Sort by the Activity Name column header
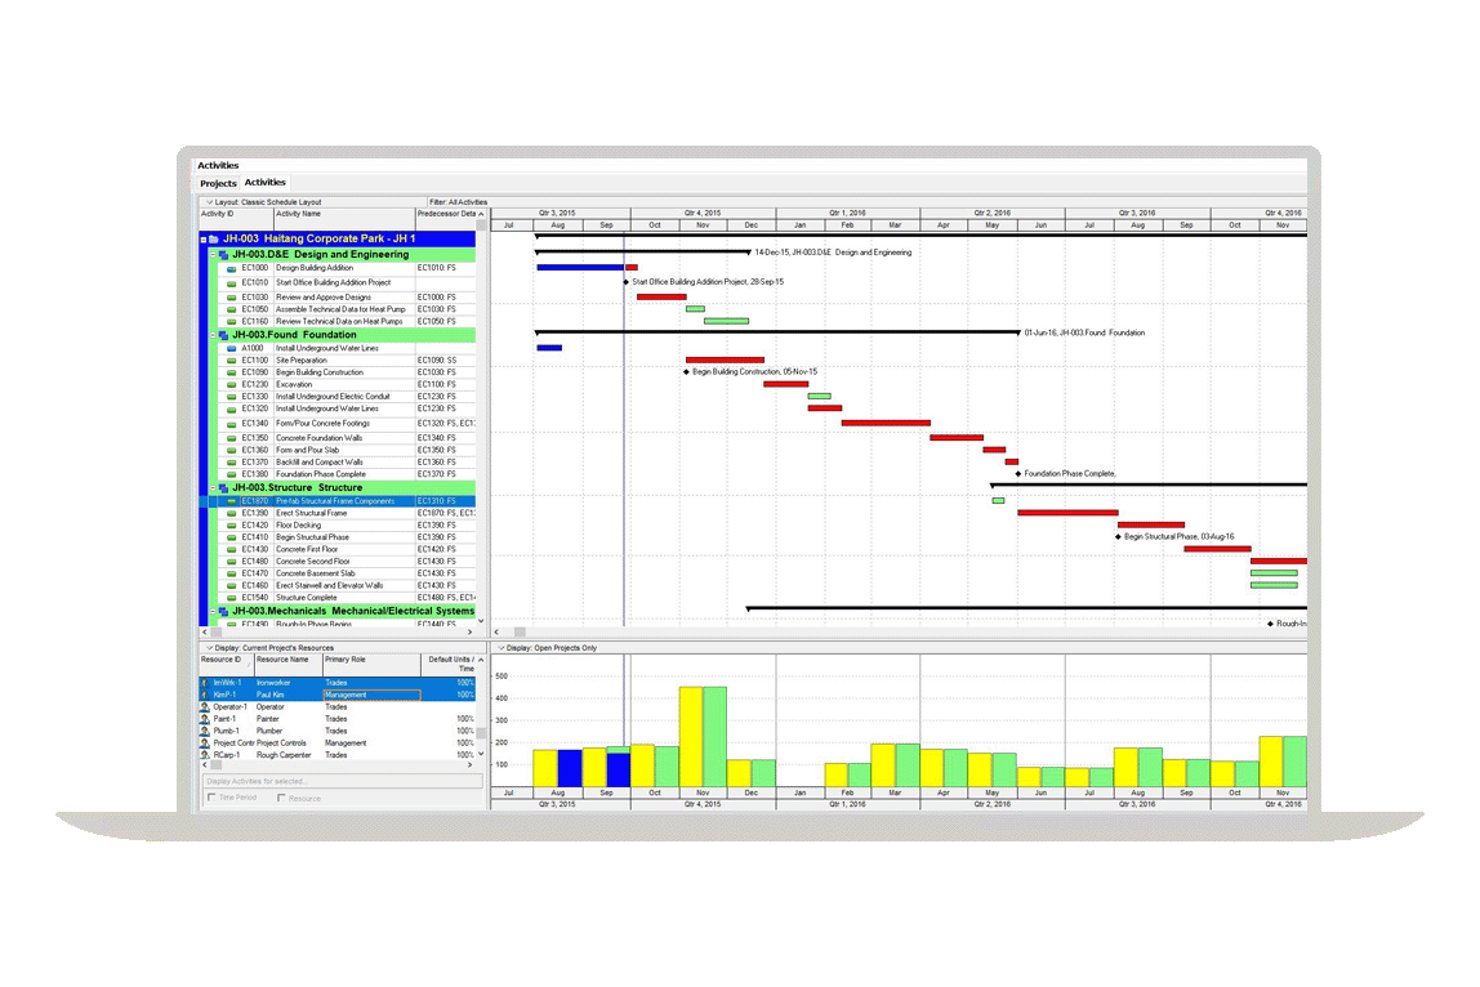1480x987 pixels. coord(344,218)
